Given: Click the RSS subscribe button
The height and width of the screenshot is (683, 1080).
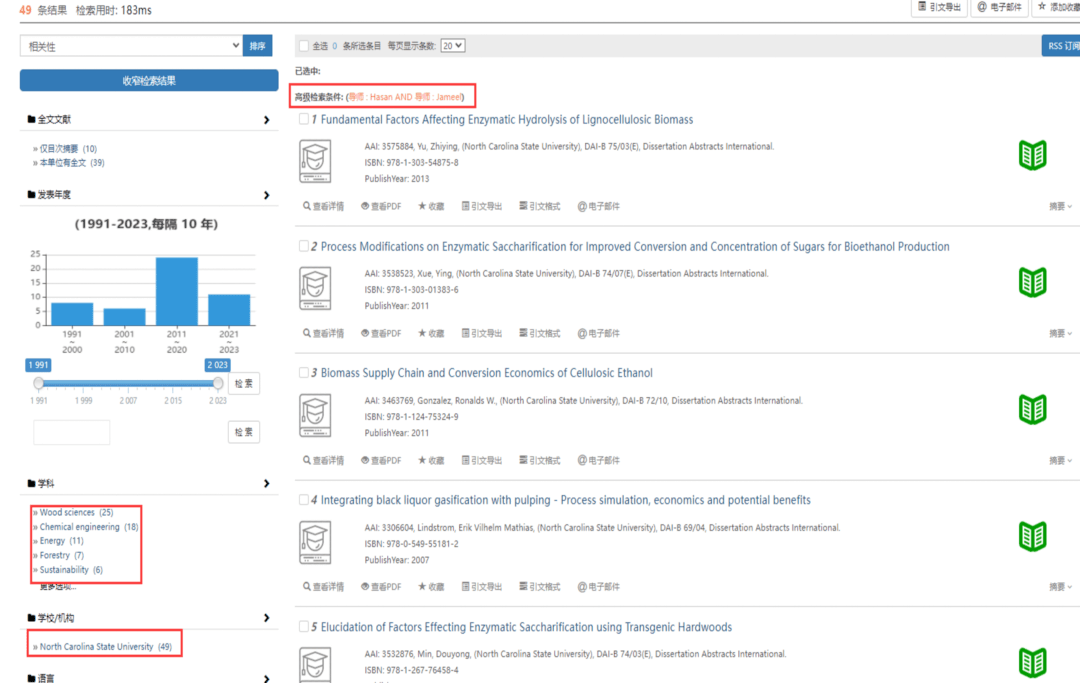Looking at the screenshot, I should click(1061, 45).
